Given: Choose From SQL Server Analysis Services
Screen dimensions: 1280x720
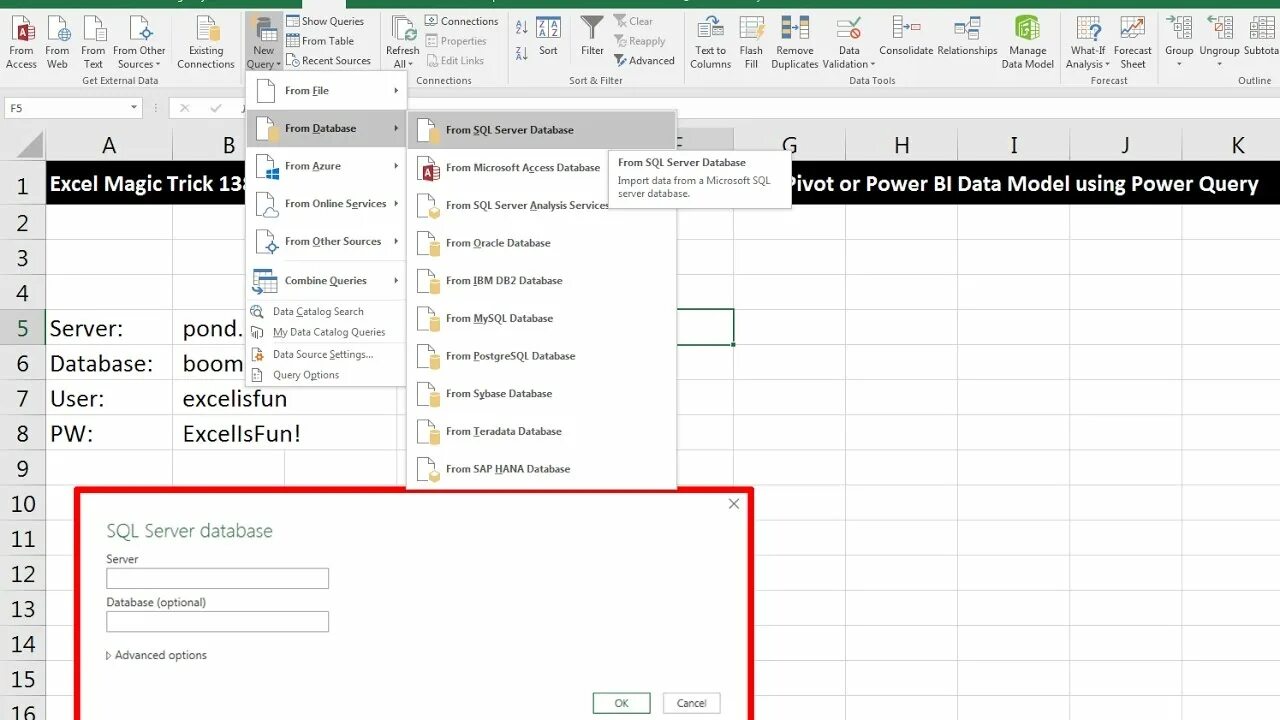Looking at the screenshot, I should [510, 205].
